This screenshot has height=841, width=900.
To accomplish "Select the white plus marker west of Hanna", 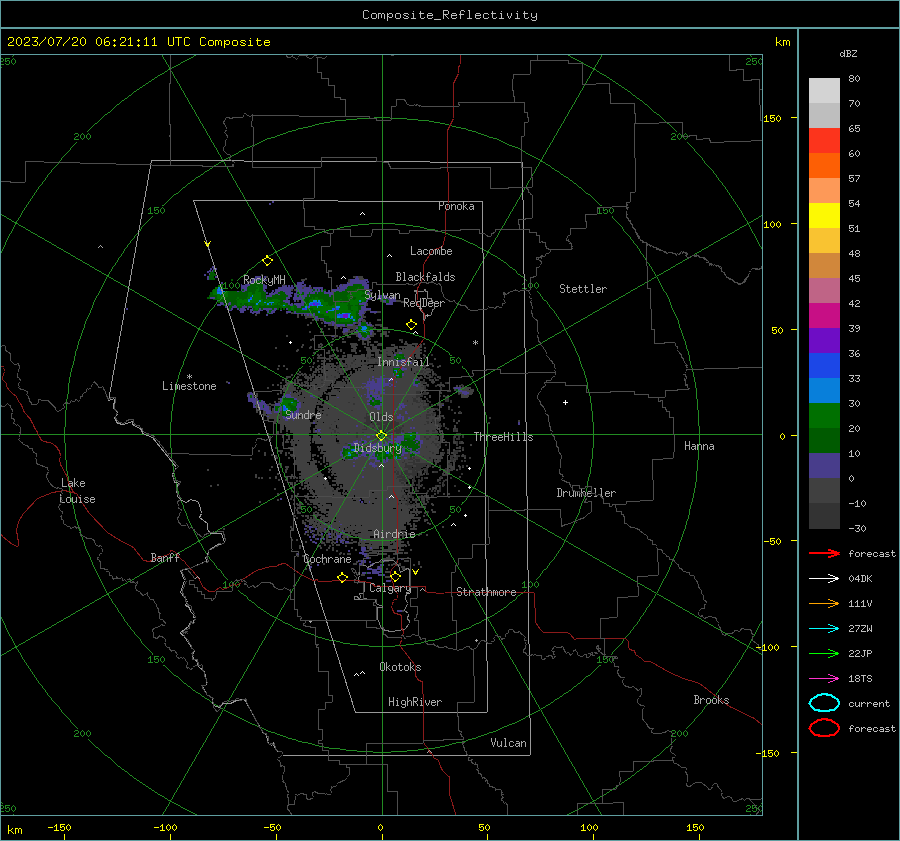I will click(565, 402).
